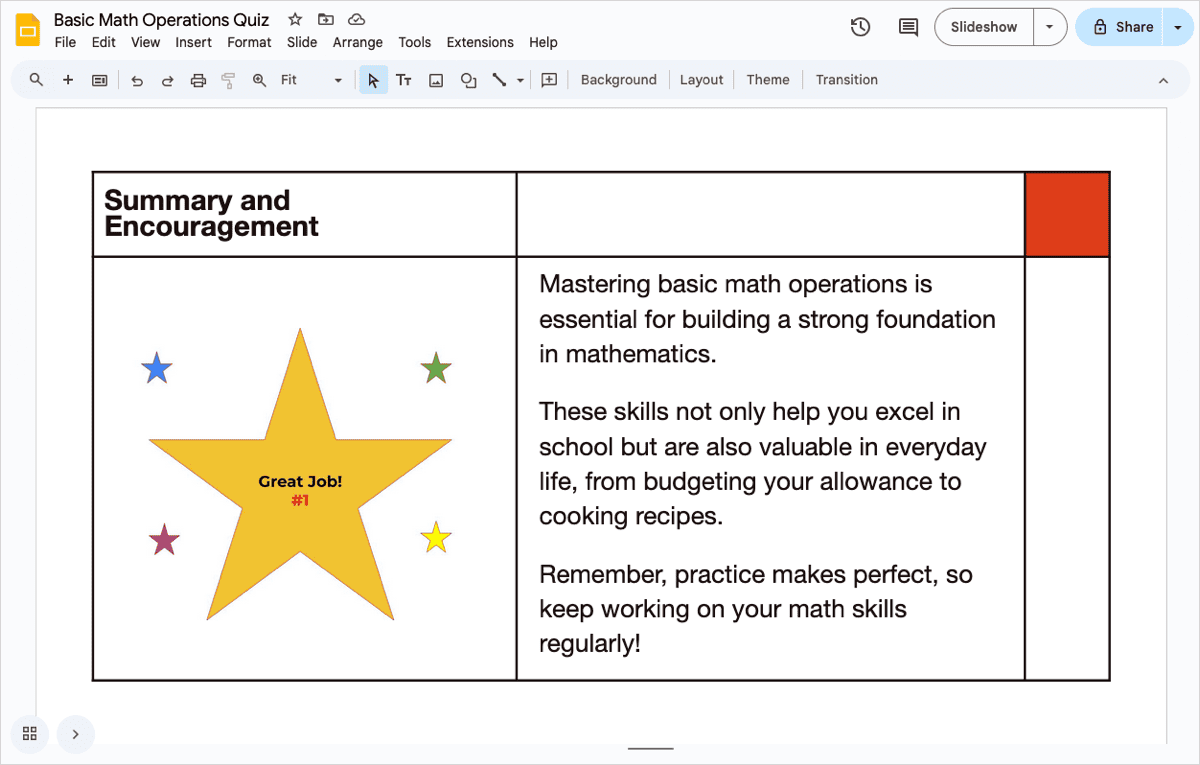Open the View menu
Screen dimensions: 1200x765
tap(145, 42)
